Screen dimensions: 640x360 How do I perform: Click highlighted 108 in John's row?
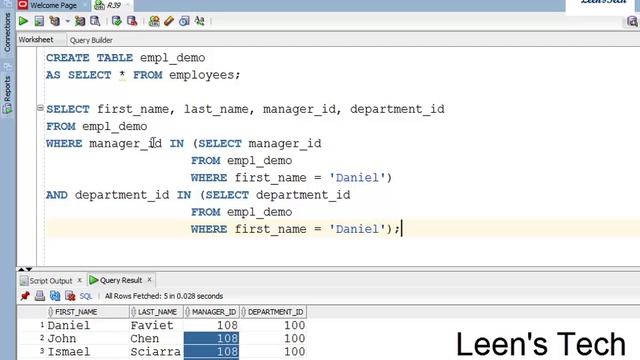pyautogui.click(x=211, y=338)
